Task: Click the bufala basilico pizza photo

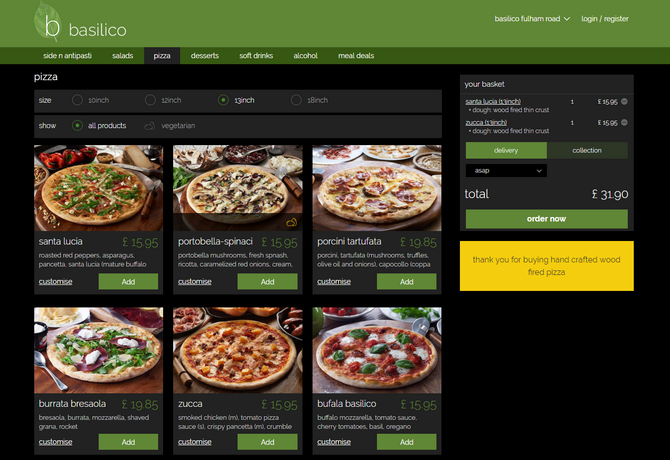Action: tap(377, 350)
